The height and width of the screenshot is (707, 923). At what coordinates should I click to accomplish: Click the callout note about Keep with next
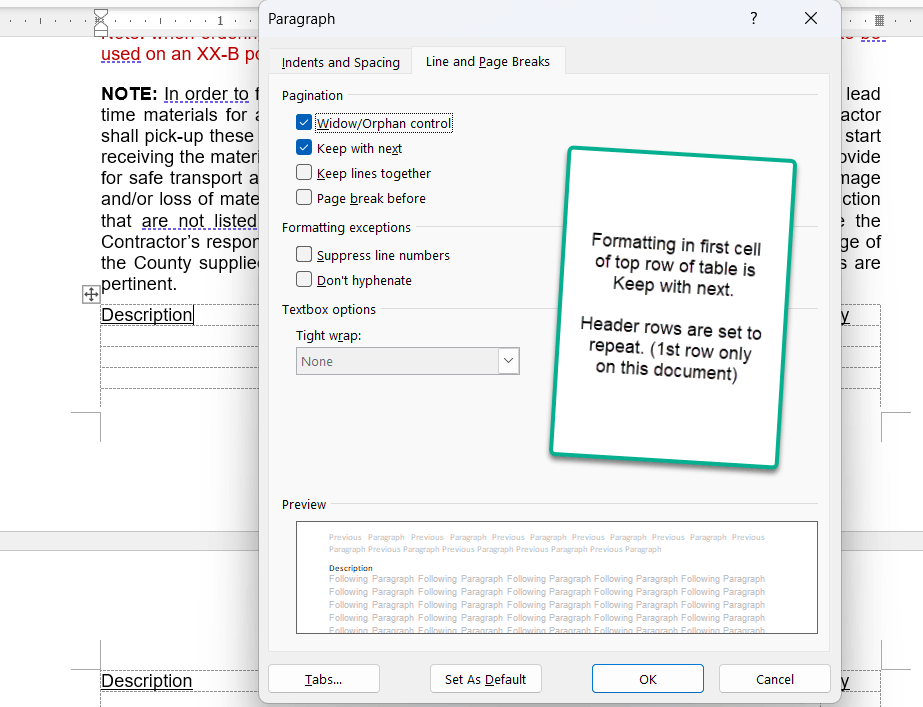click(x=673, y=308)
